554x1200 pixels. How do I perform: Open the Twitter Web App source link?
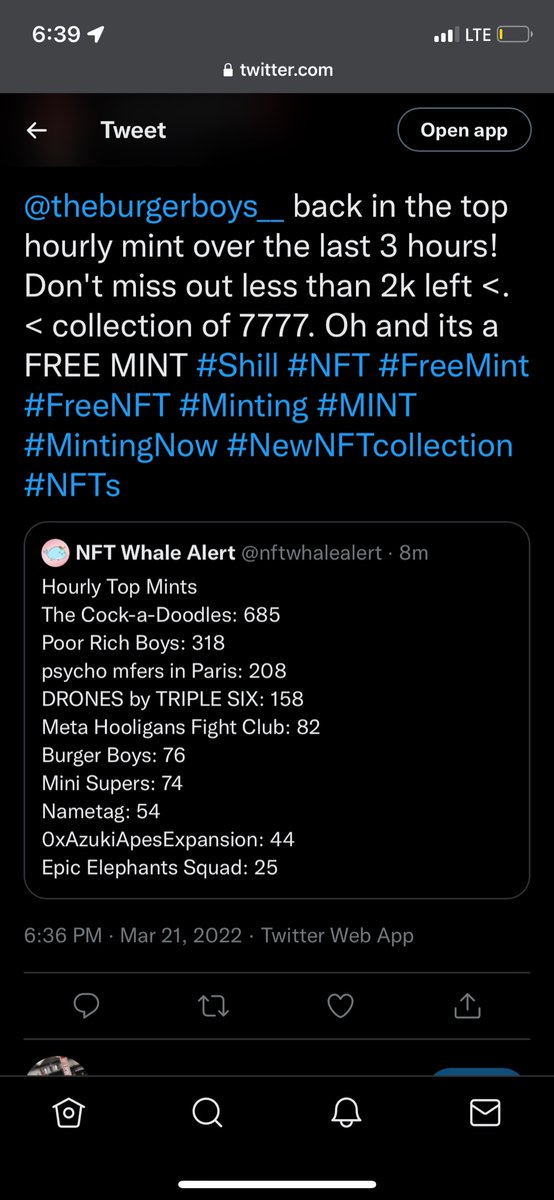(337, 936)
